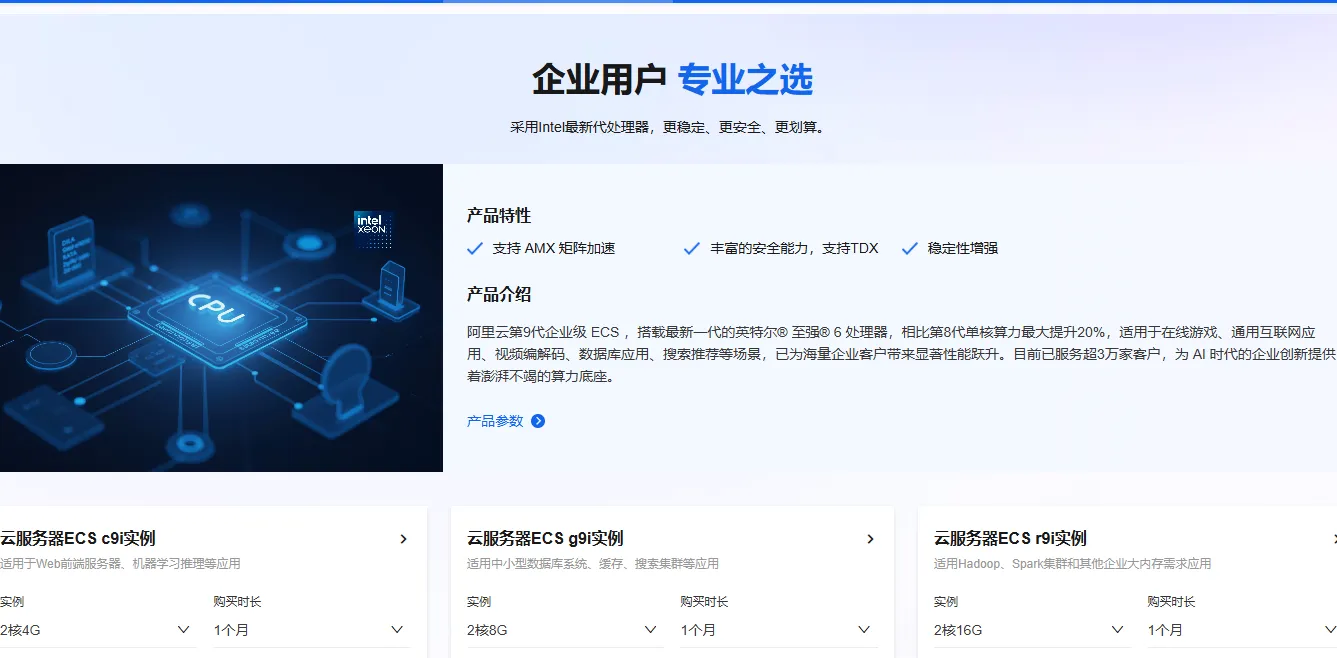Screen dimensions: 1337x658
Task: Click the 适用Hadoop、Spark集群 description text
Action: pyautogui.click(x=1072, y=564)
